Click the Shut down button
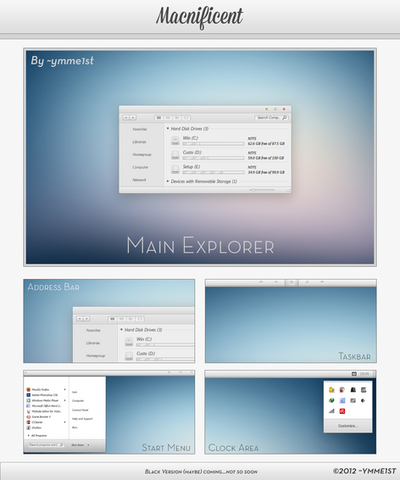The width and height of the screenshot is (400, 480). (x=78, y=445)
